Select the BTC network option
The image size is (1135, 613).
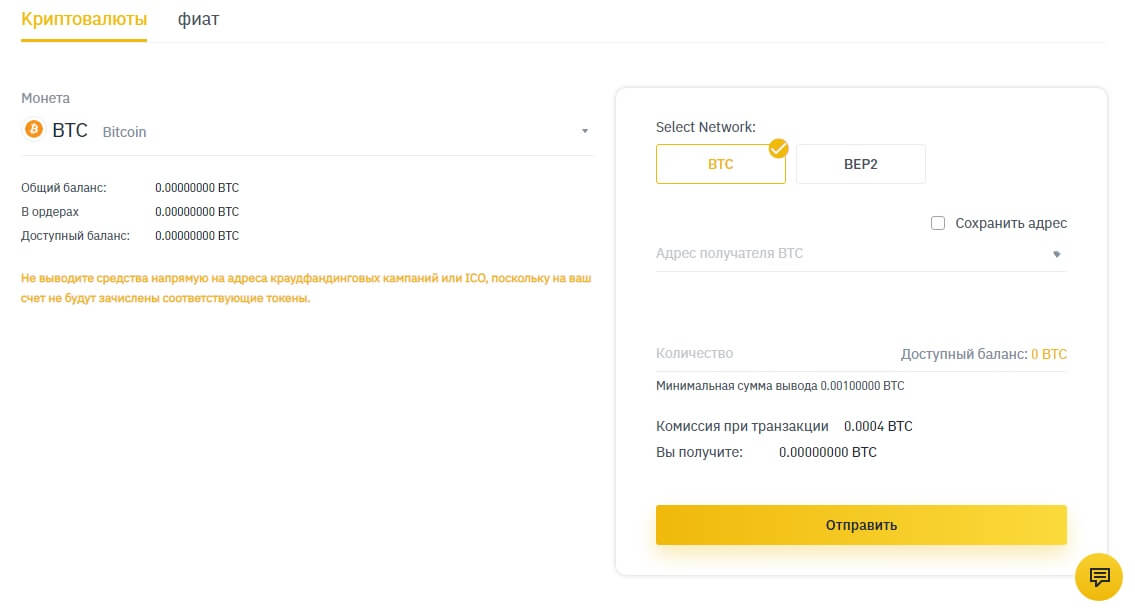(x=720, y=164)
